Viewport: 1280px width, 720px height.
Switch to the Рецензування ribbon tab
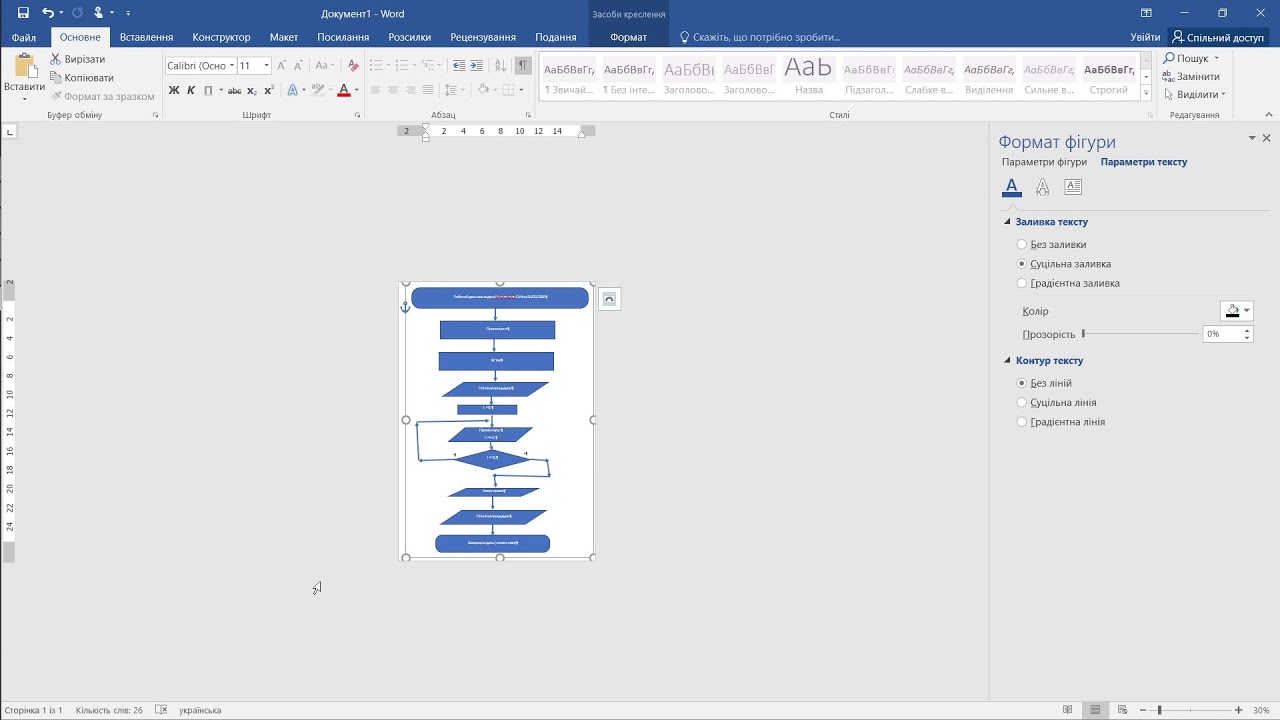pyautogui.click(x=483, y=37)
